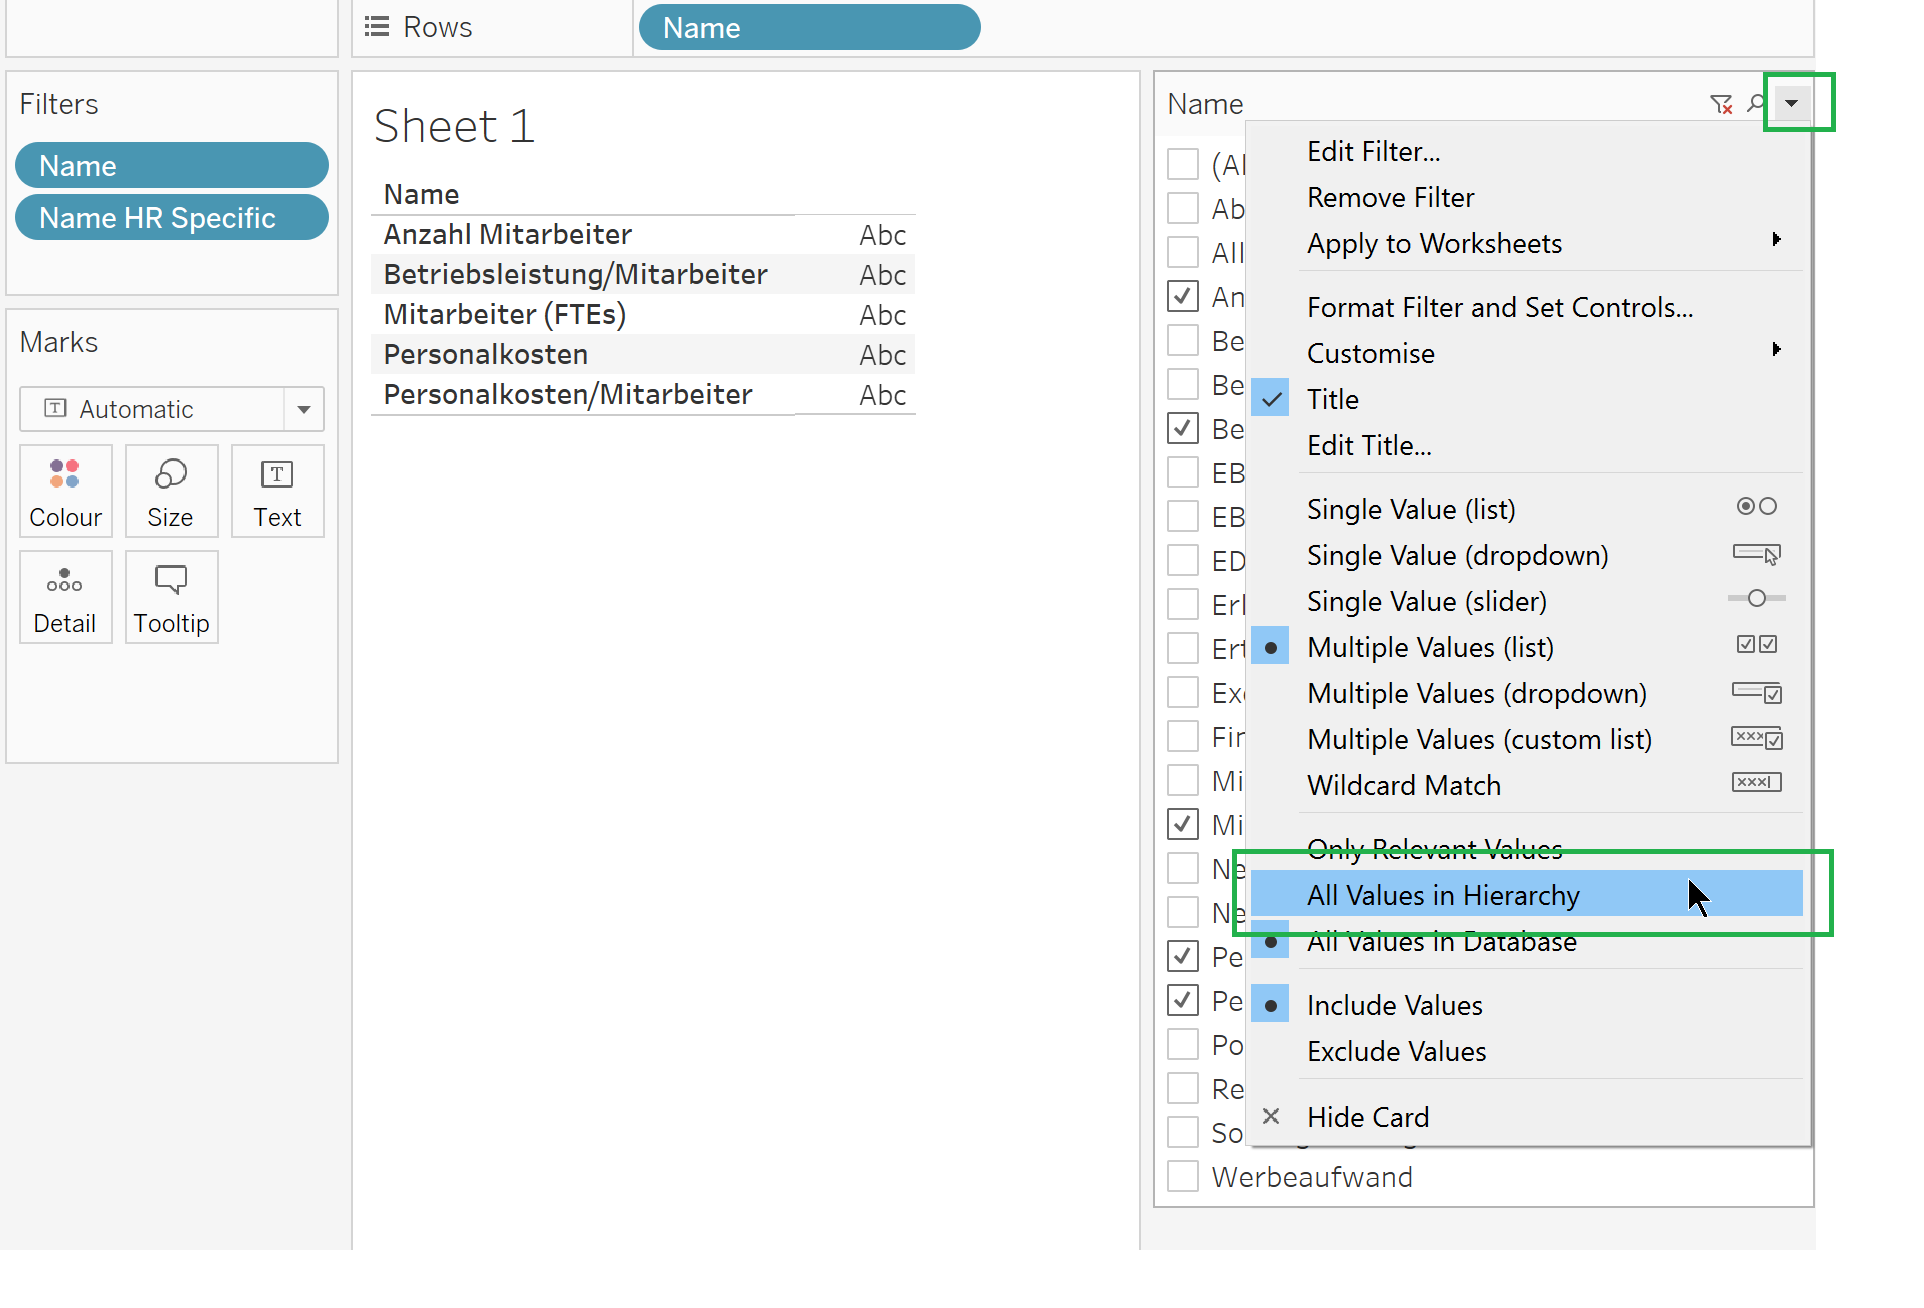Viewport: 1924px width, 1308px height.
Task: Click the Name HR Specific filter pill
Action: [171, 218]
